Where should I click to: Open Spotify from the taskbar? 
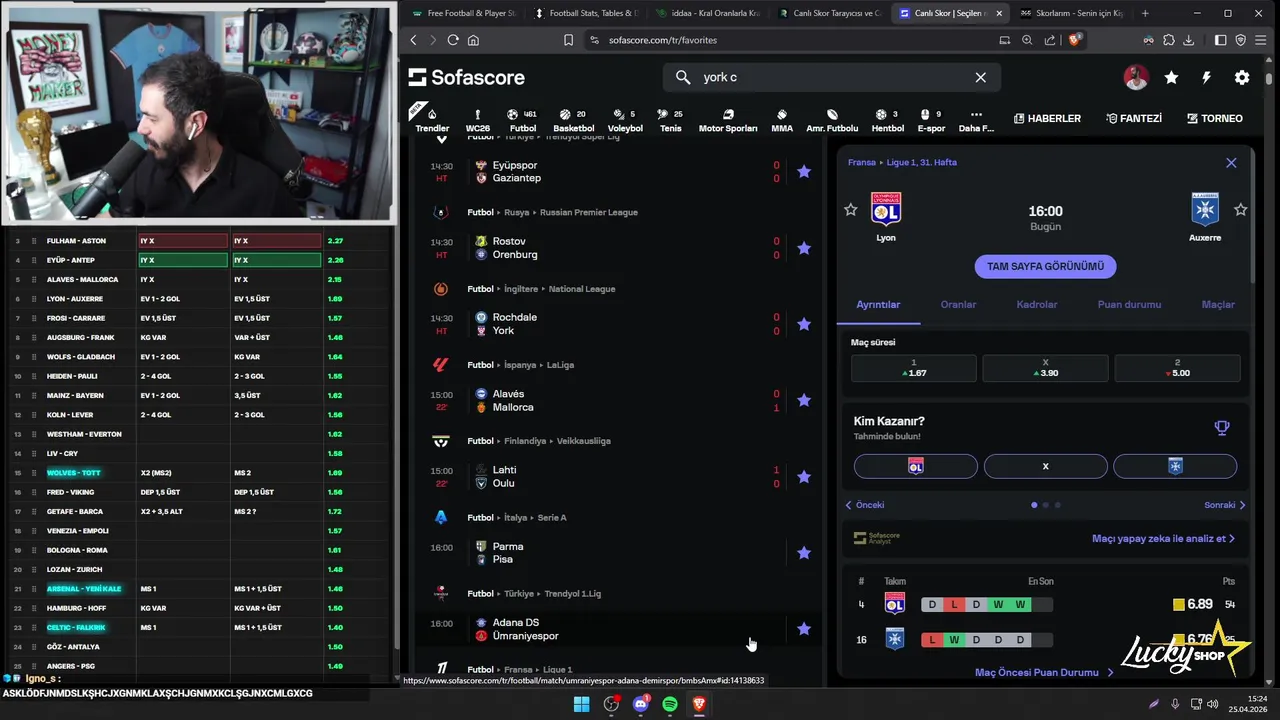(x=670, y=704)
